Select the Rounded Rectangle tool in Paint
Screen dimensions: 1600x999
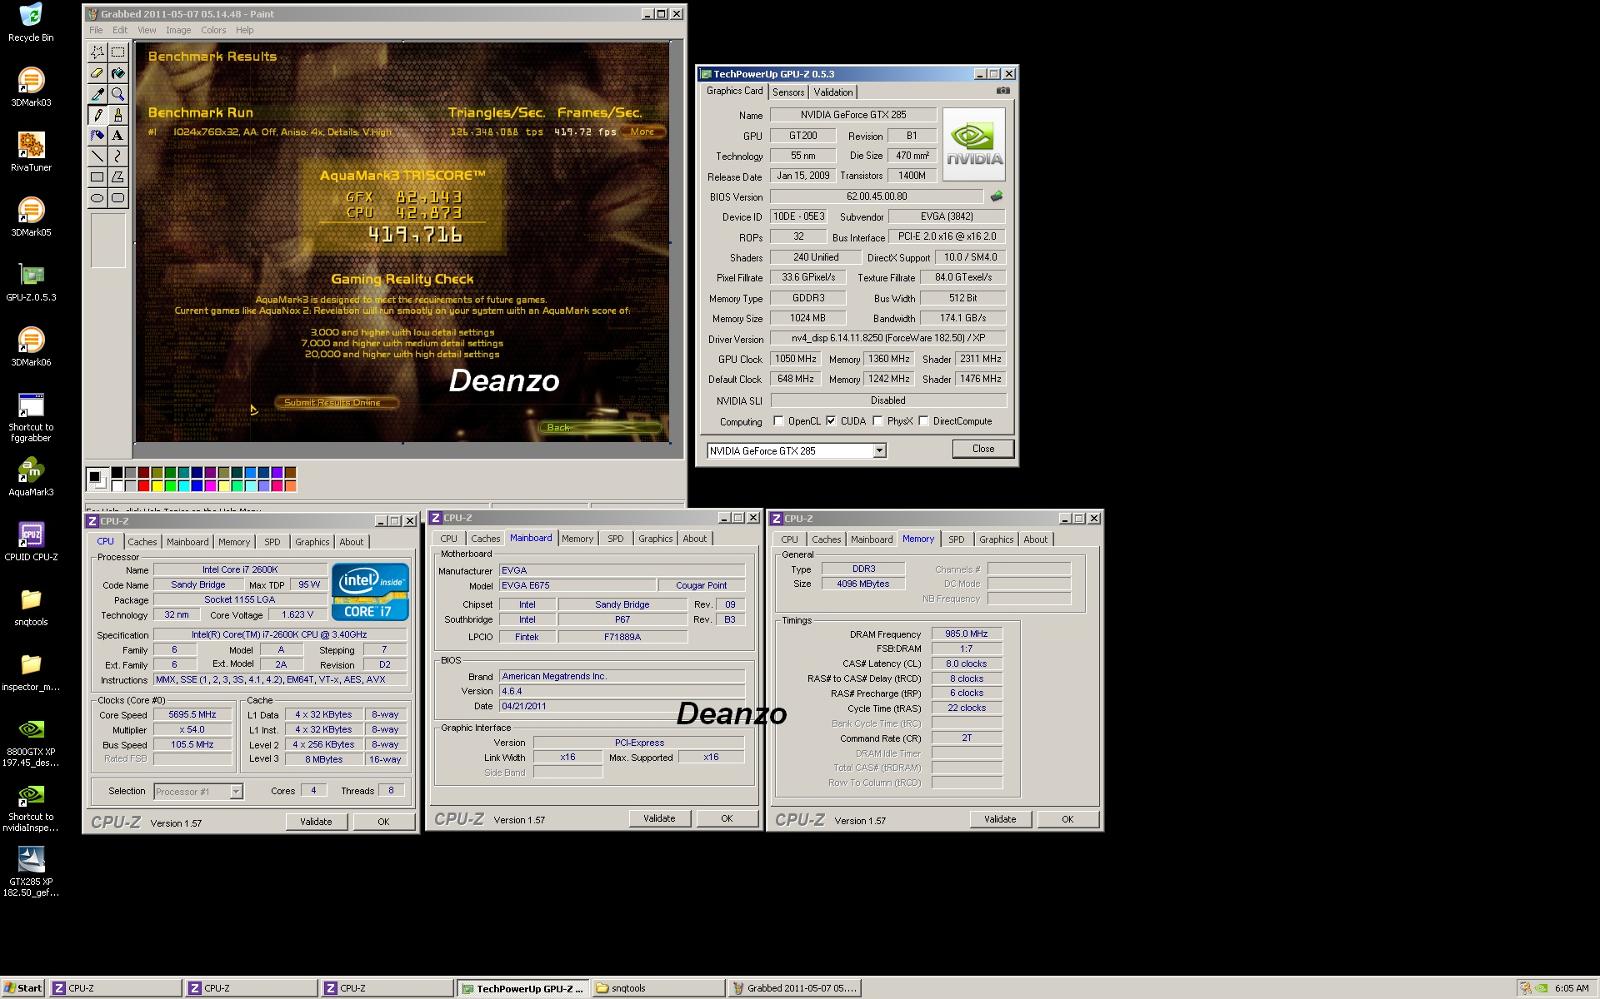point(118,198)
